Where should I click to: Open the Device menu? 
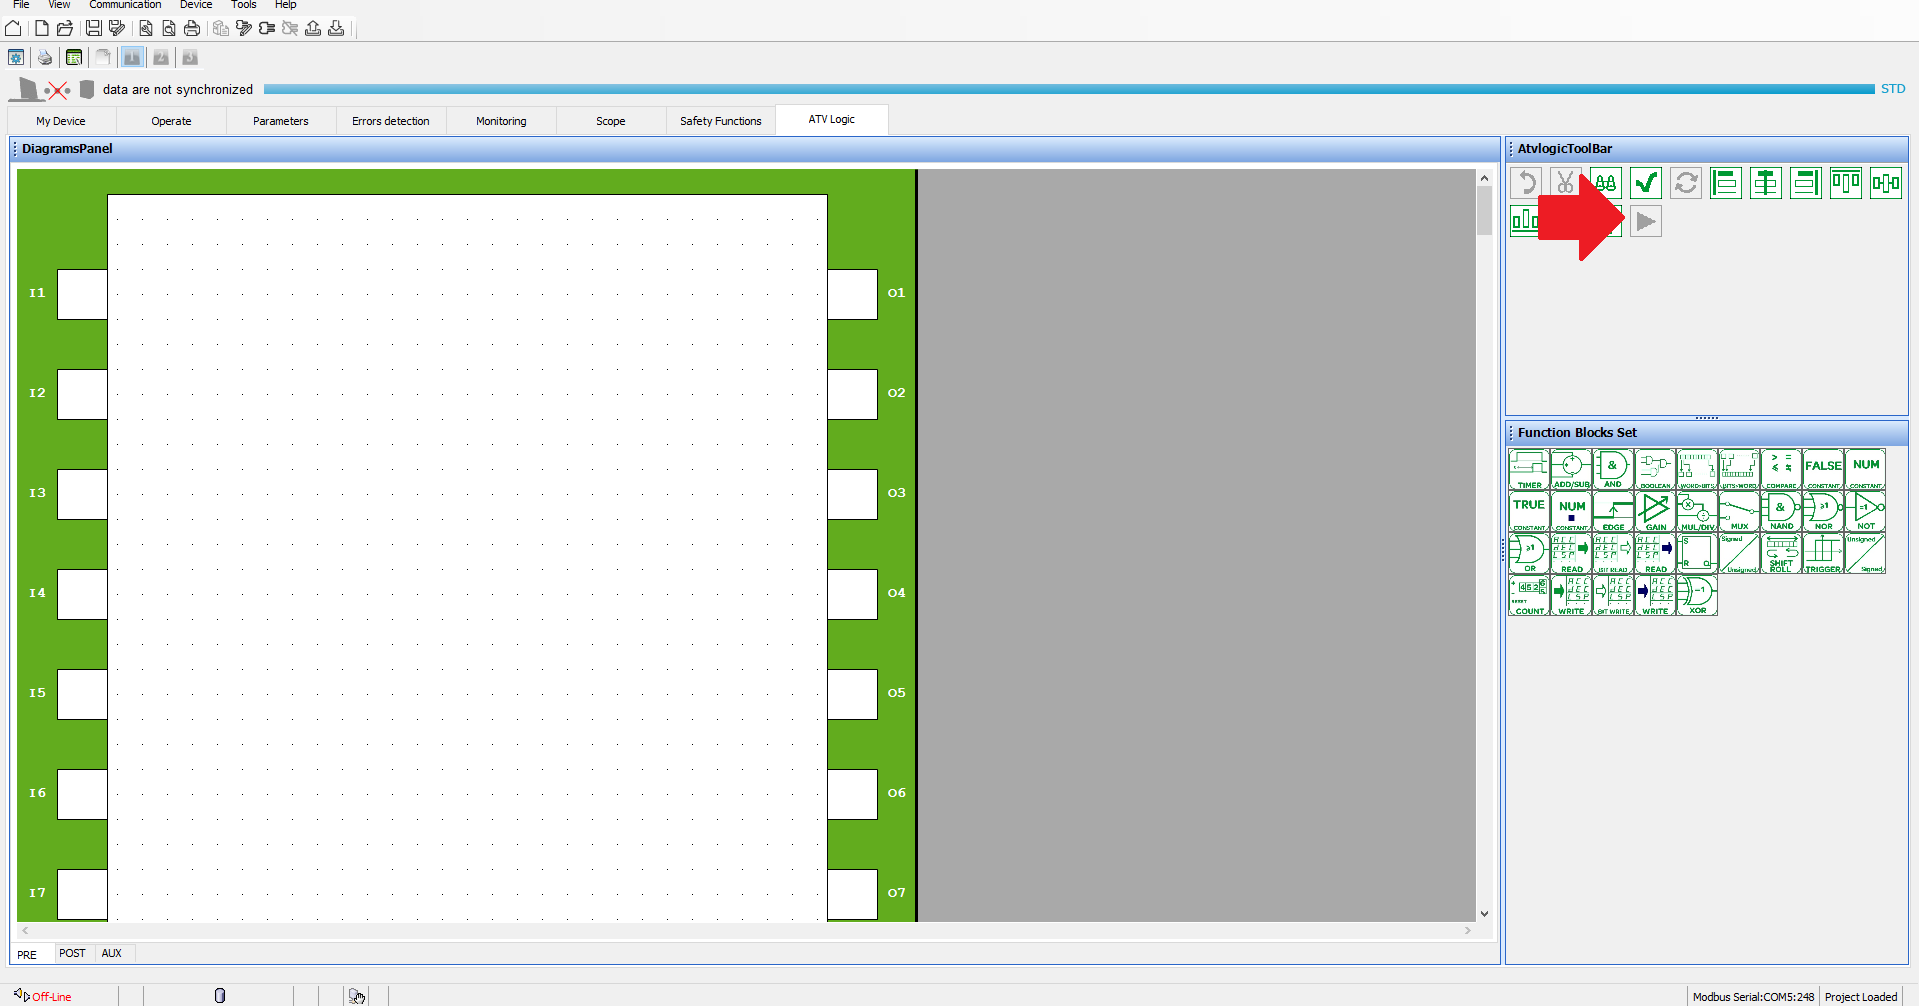[x=196, y=5]
